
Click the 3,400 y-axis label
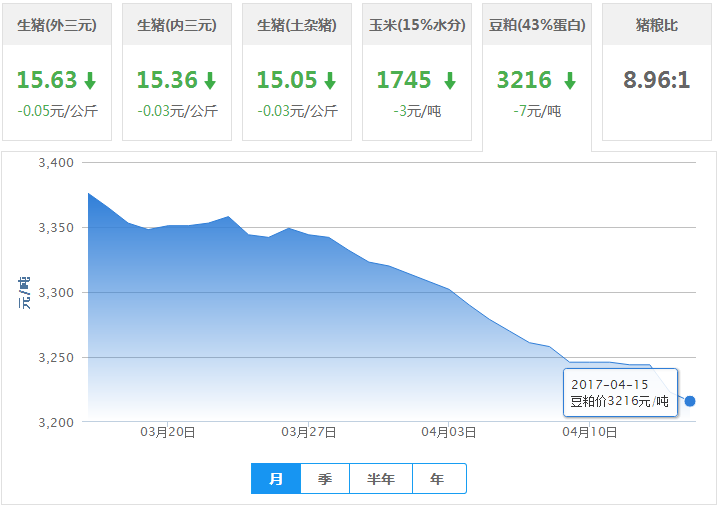(56, 163)
